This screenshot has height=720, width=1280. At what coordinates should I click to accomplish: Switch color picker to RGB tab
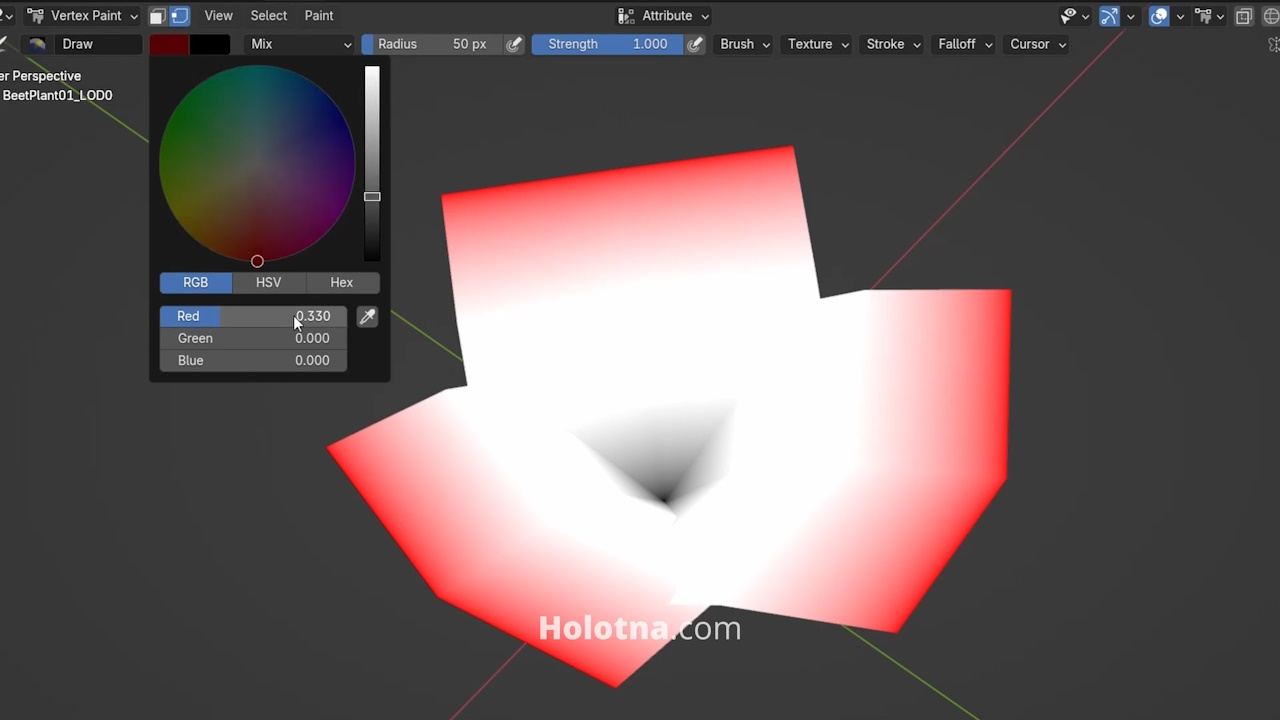196,283
